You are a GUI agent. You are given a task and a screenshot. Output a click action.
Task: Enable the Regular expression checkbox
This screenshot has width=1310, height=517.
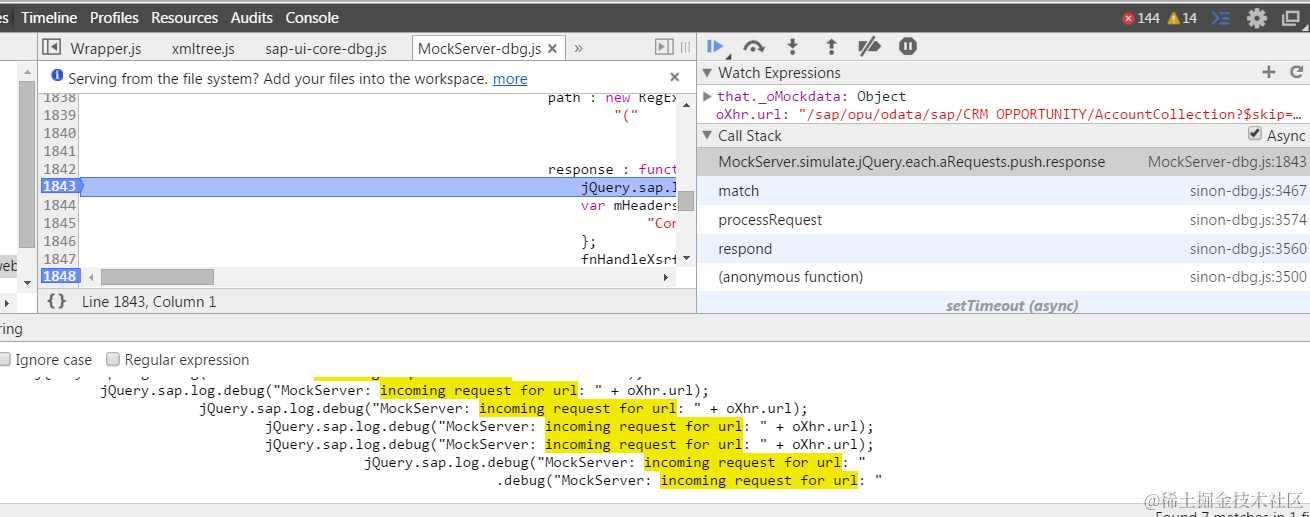(113, 359)
